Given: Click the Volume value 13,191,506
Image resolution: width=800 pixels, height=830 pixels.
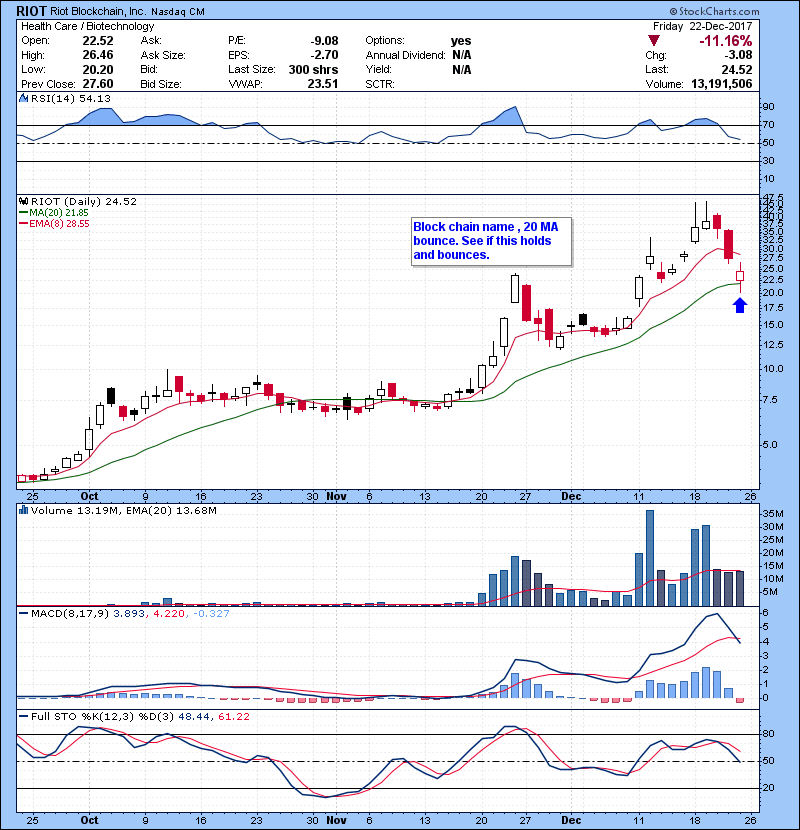Looking at the screenshot, I should (722, 84).
